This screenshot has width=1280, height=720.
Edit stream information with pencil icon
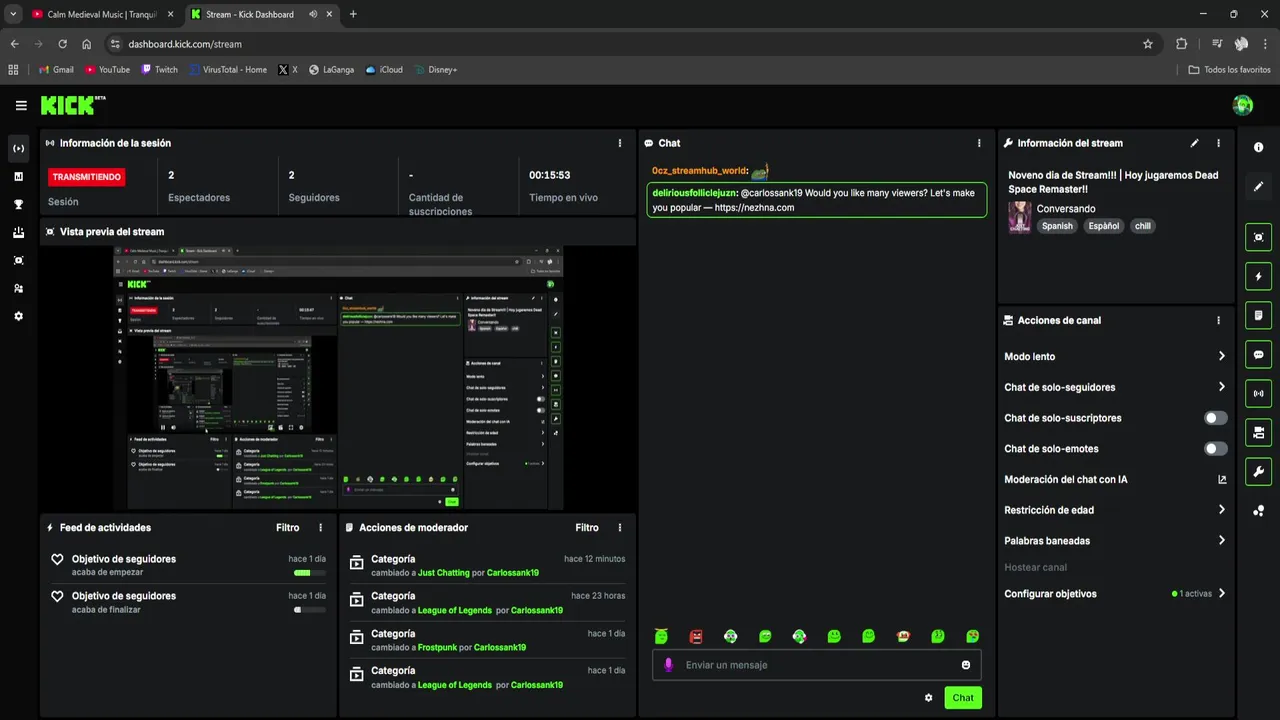[x=1194, y=143]
